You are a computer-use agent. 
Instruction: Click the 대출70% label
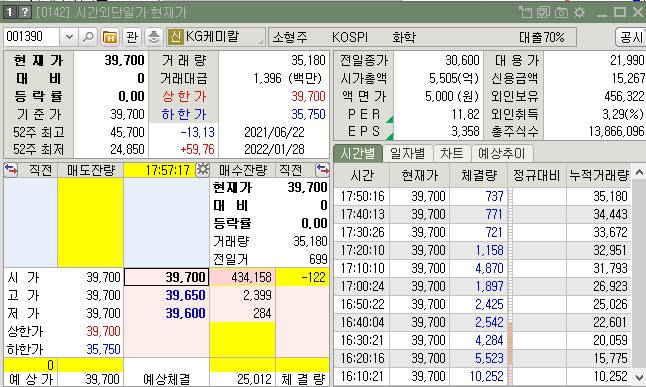tap(542, 38)
